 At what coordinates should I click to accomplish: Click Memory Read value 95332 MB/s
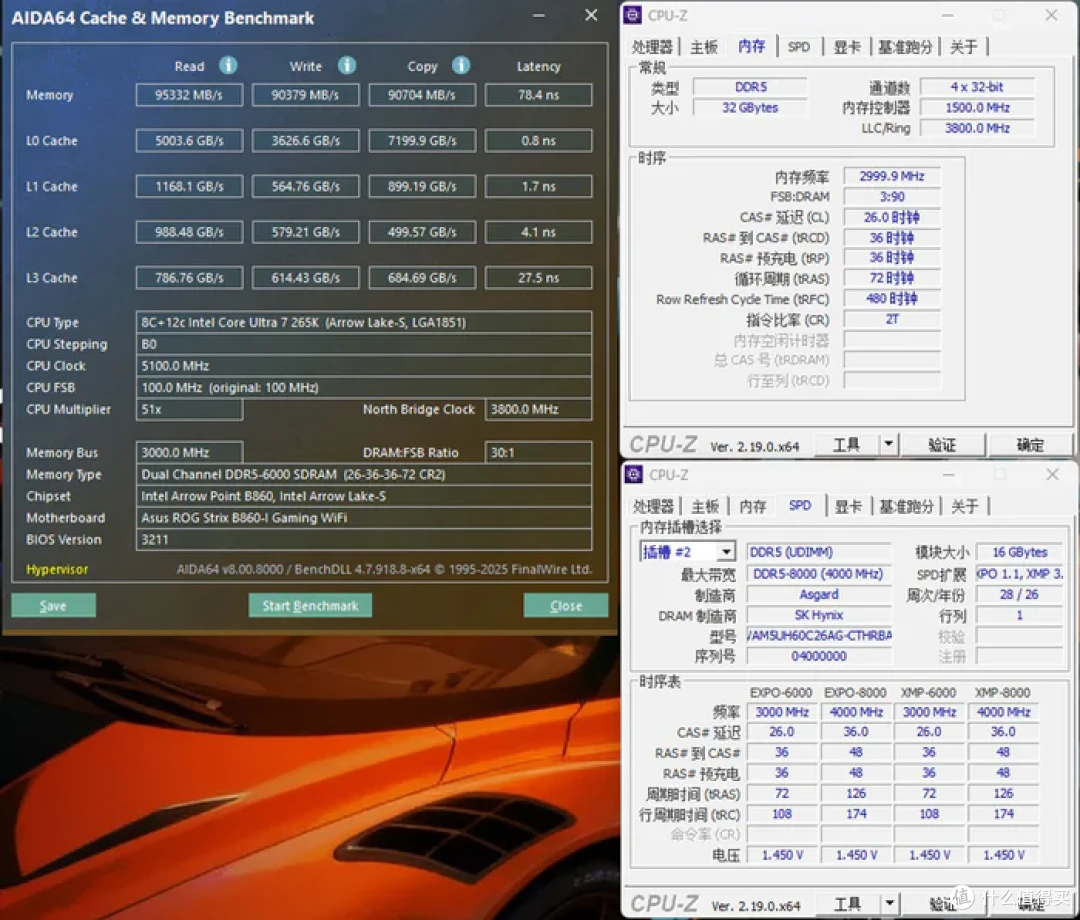(x=189, y=95)
